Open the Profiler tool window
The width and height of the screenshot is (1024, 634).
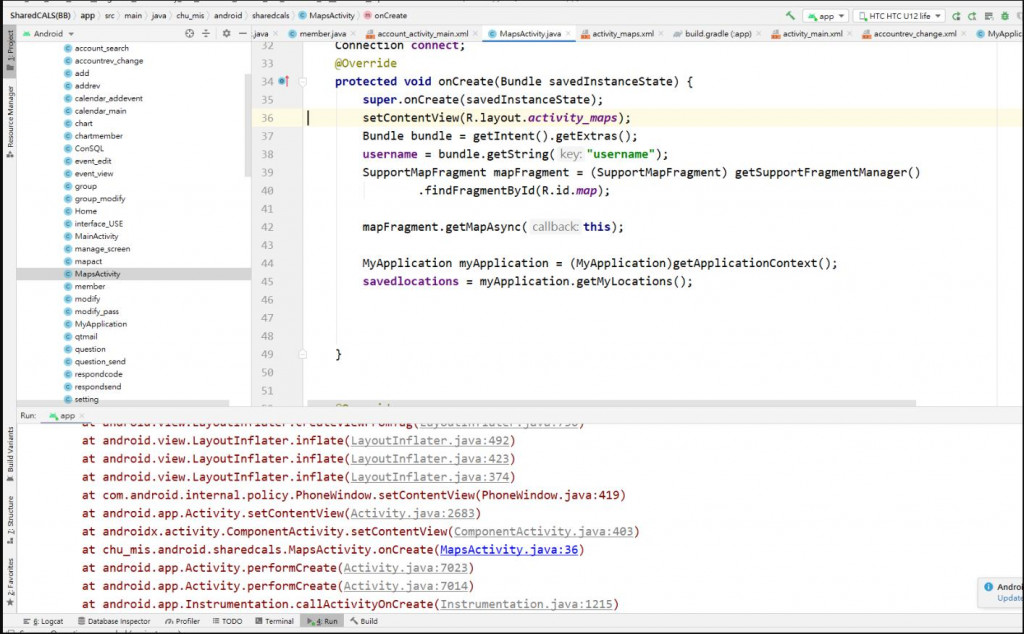(x=182, y=621)
